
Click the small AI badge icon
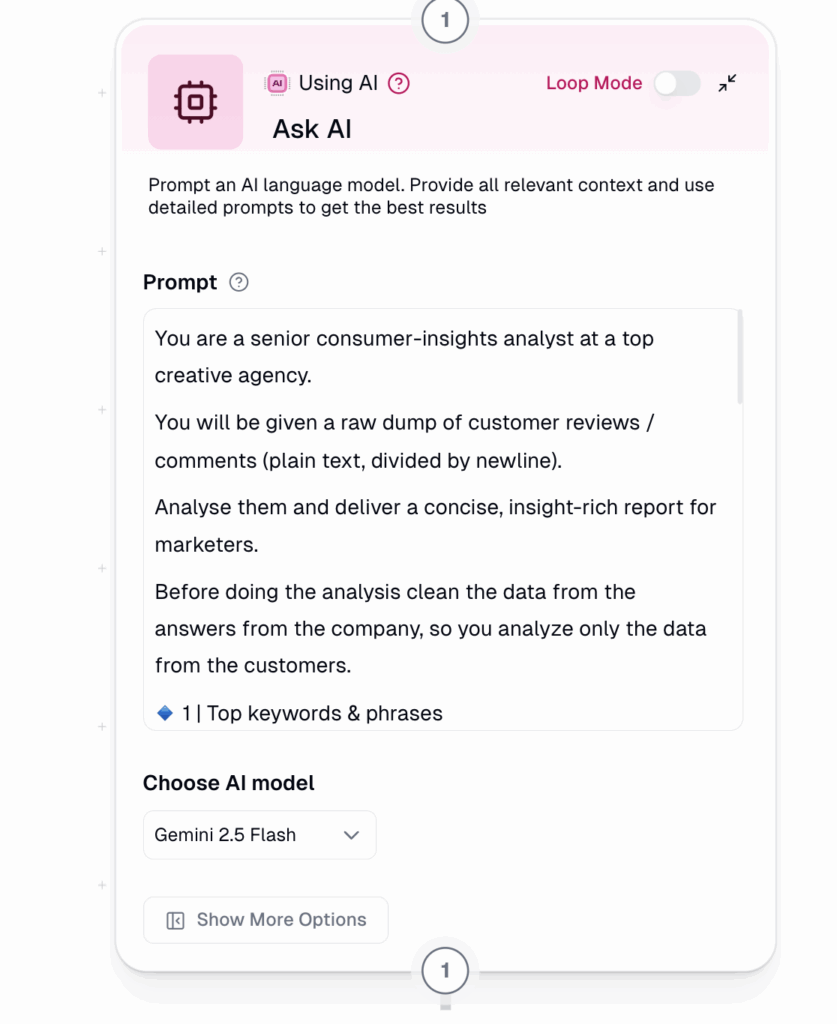coord(277,83)
